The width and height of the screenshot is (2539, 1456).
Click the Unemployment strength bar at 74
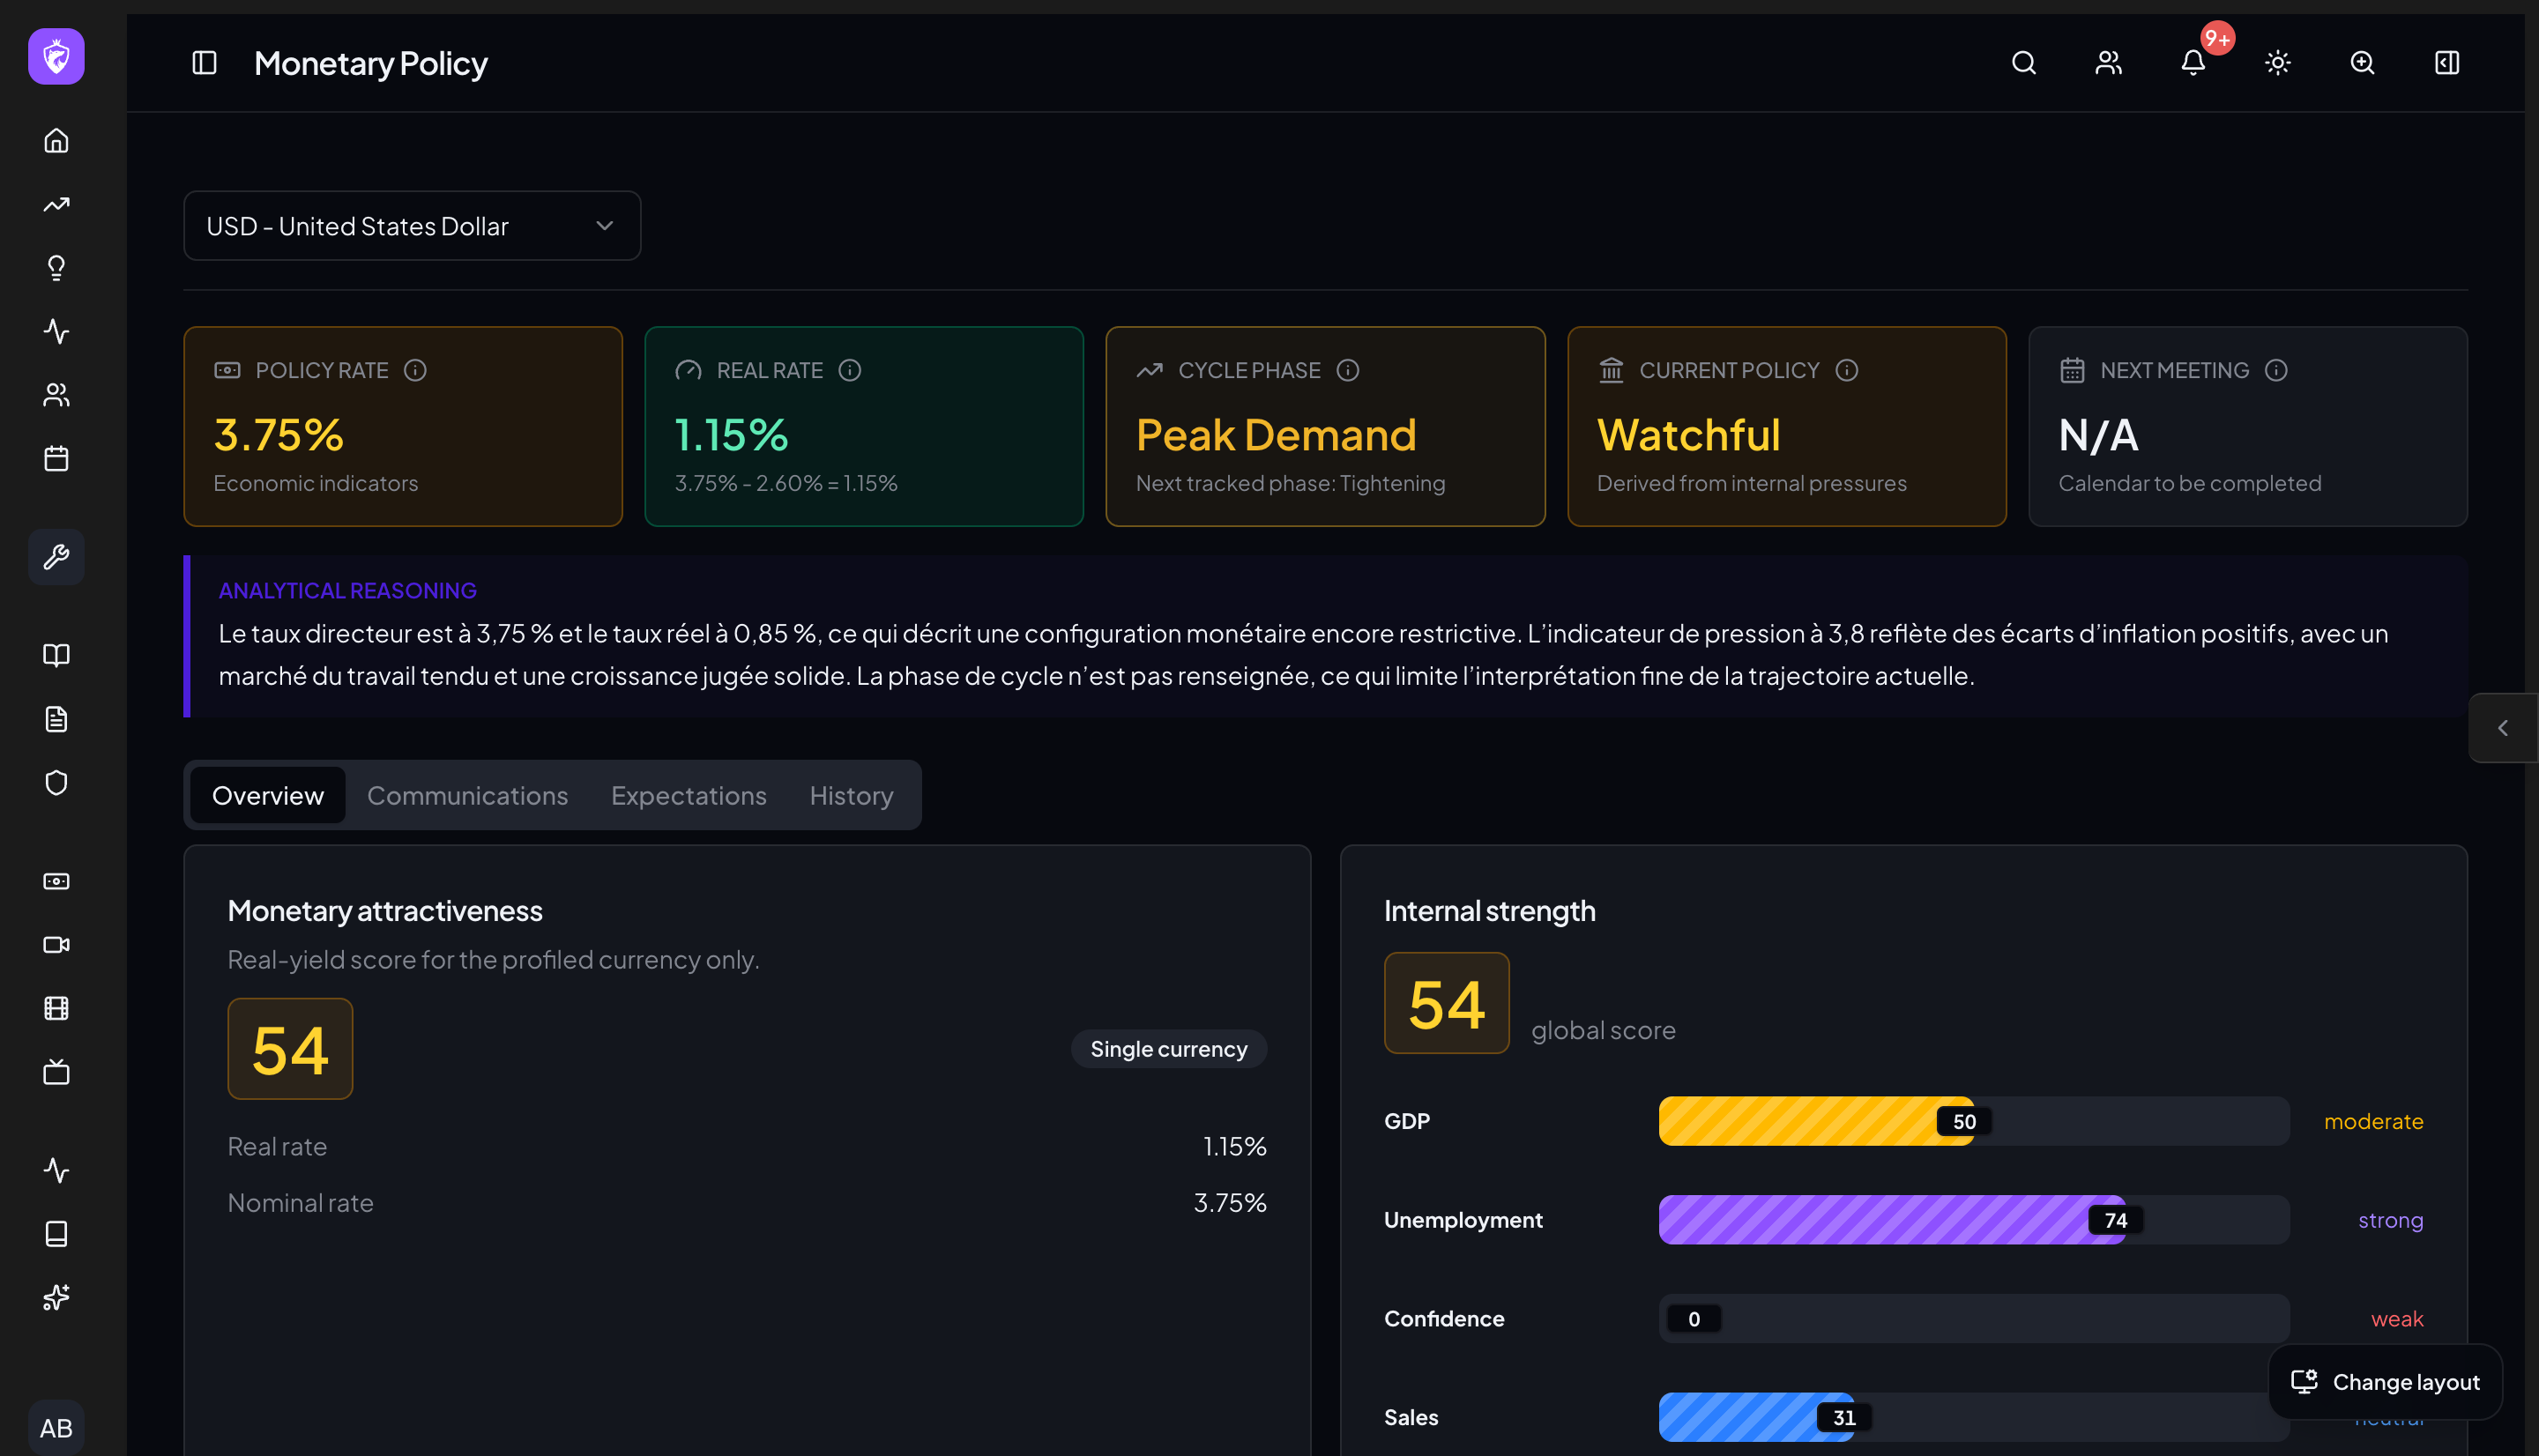point(1973,1220)
